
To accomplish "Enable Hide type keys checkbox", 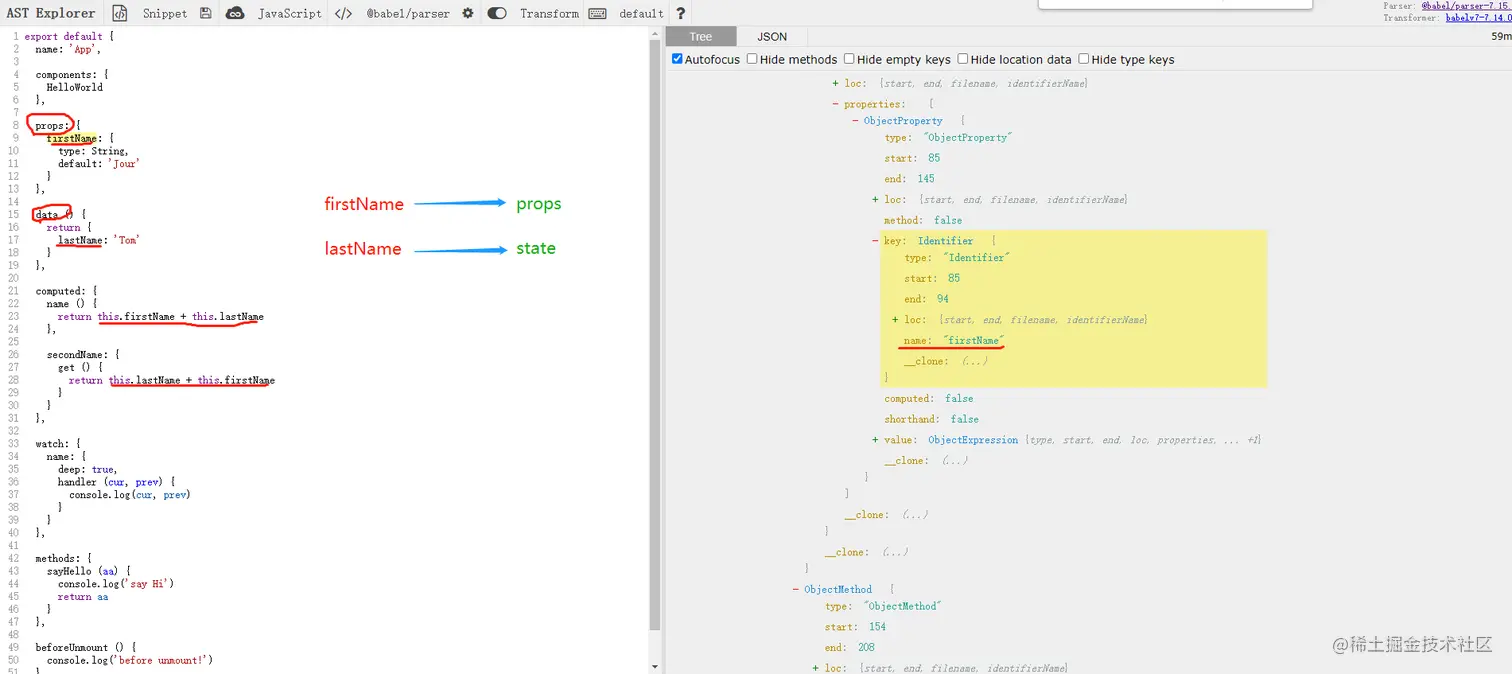I will click(x=1084, y=59).
